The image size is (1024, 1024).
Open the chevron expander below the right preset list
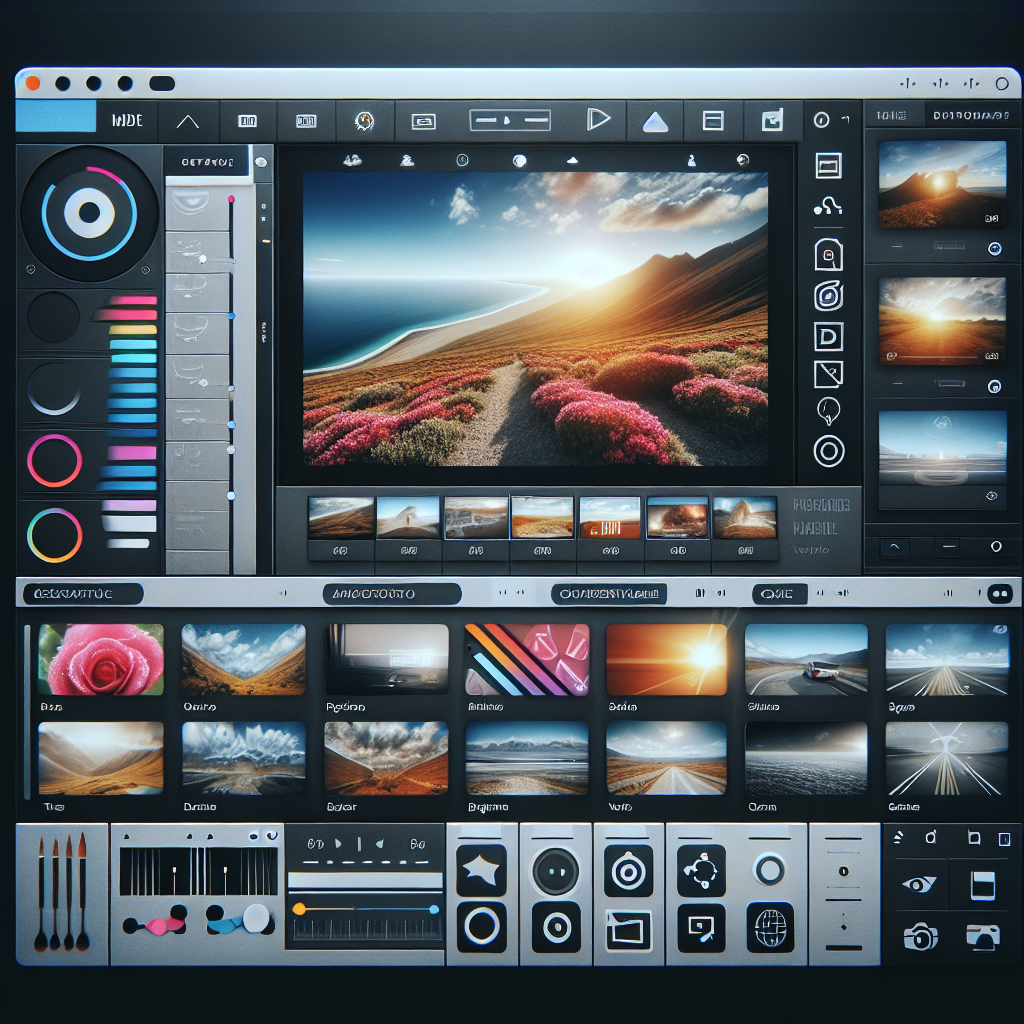(x=894, y=547)
